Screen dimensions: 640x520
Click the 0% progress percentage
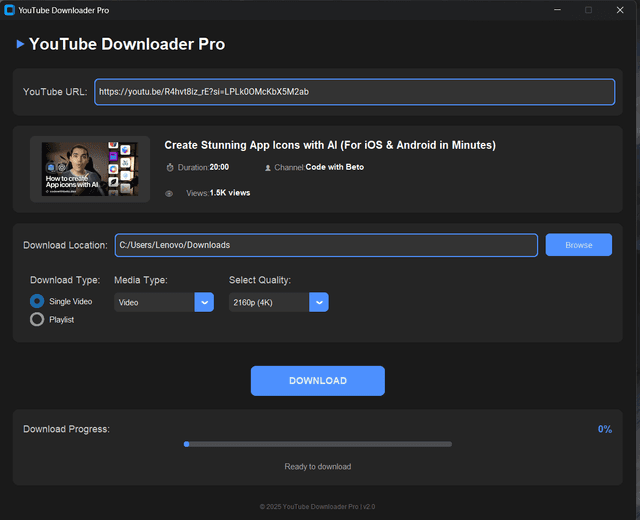pos(605,429)
